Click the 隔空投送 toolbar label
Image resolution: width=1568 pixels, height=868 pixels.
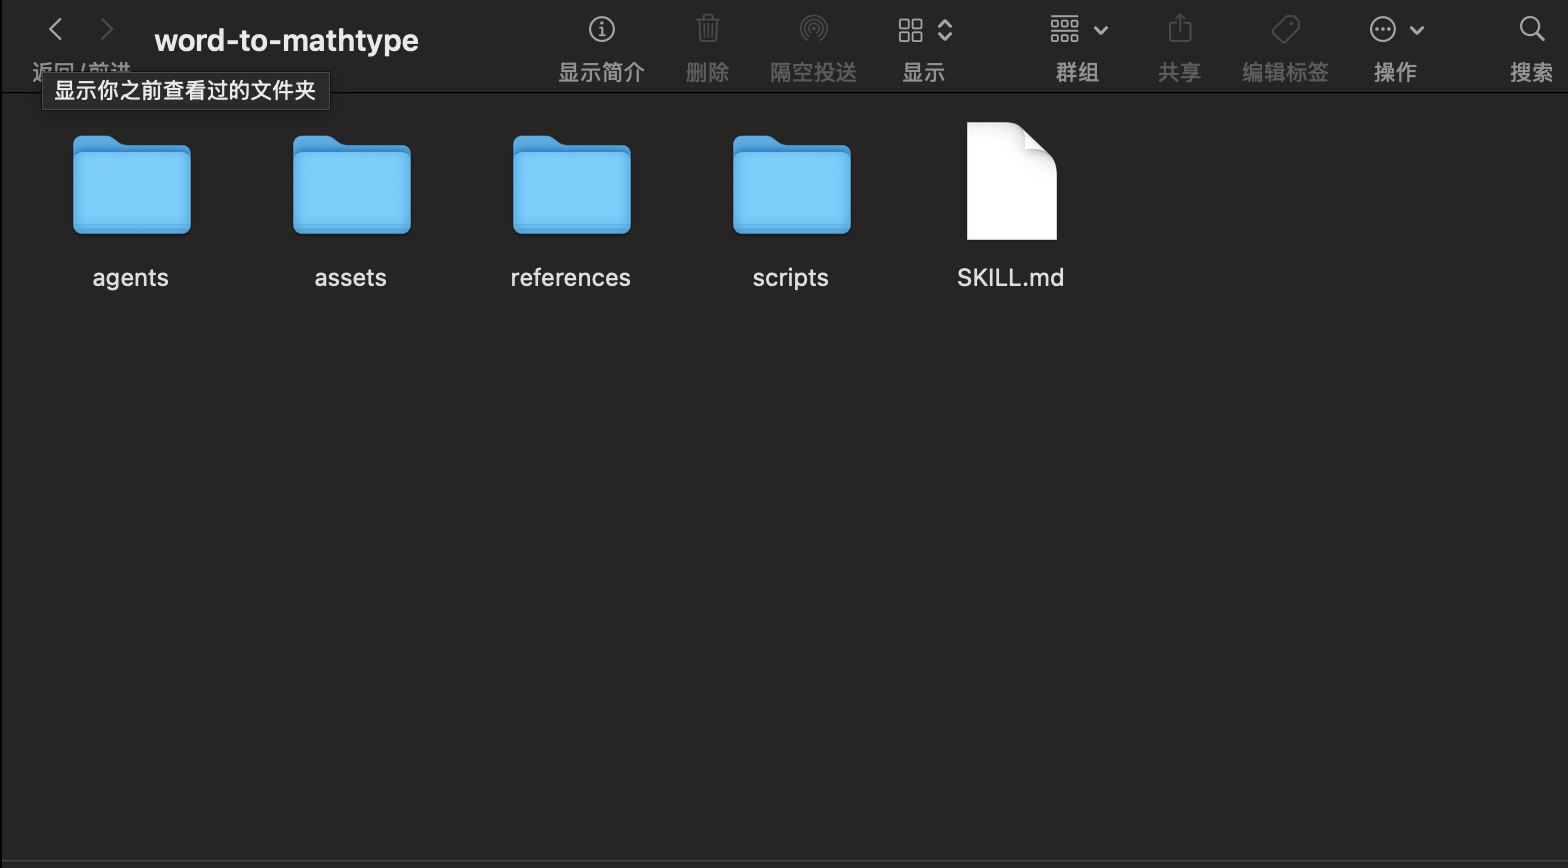pos(814,72)
